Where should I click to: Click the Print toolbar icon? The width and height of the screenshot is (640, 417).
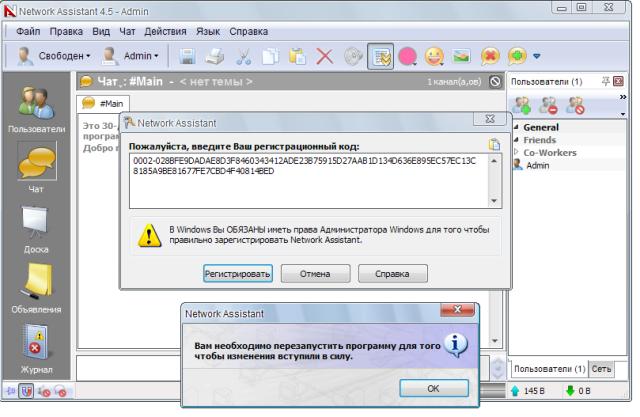pos(215,56)
